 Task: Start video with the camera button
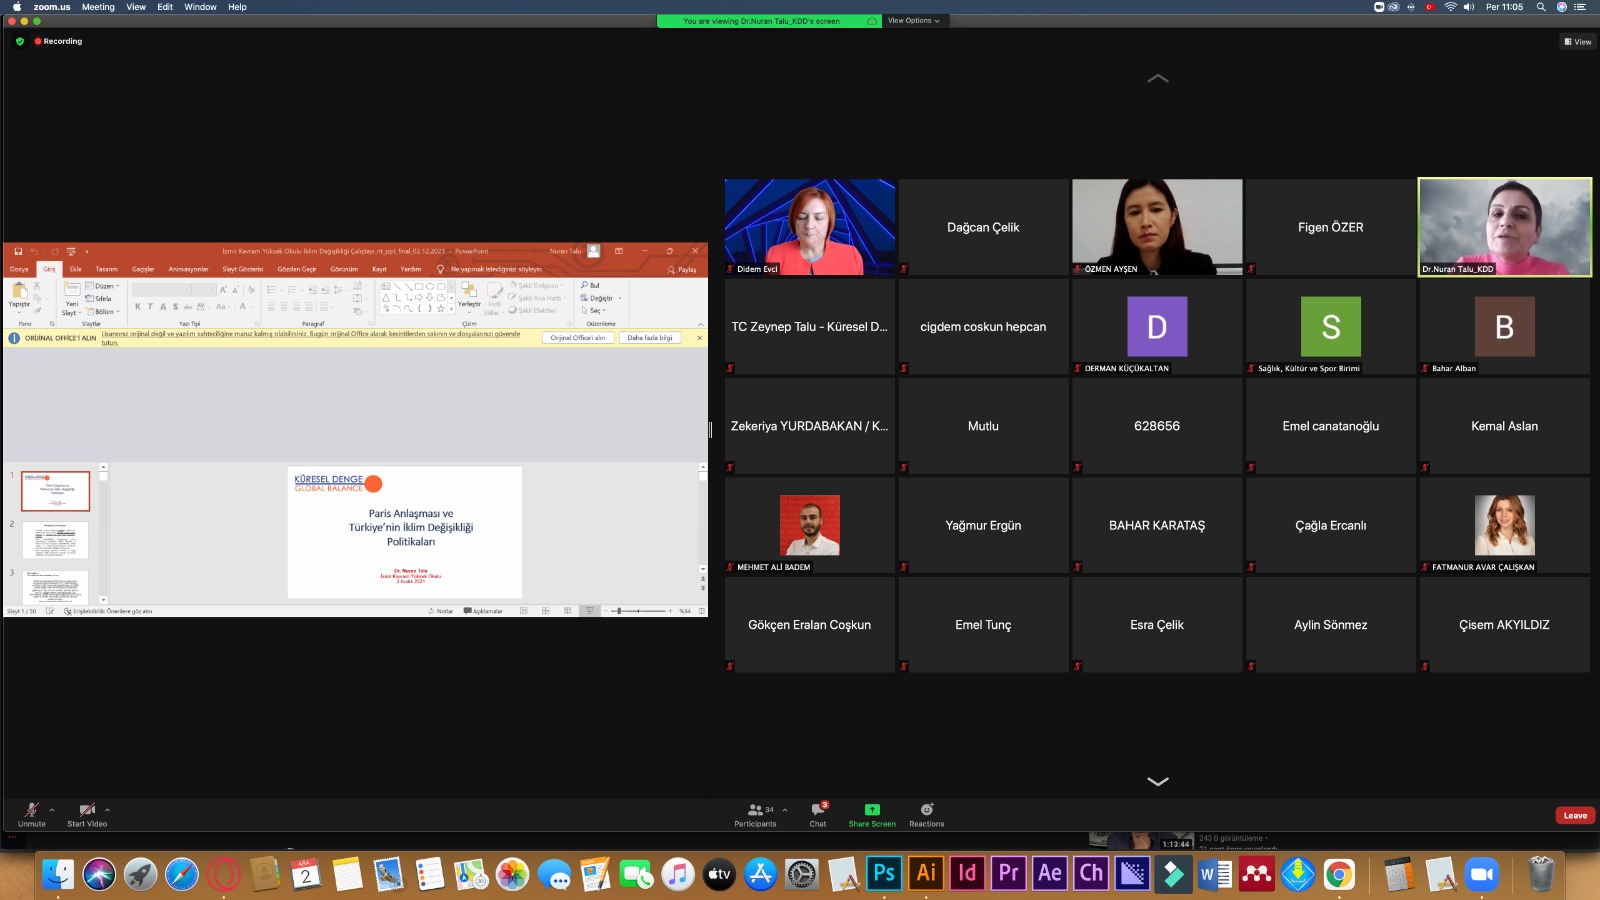pyautogui.click(x=87, y=815)
